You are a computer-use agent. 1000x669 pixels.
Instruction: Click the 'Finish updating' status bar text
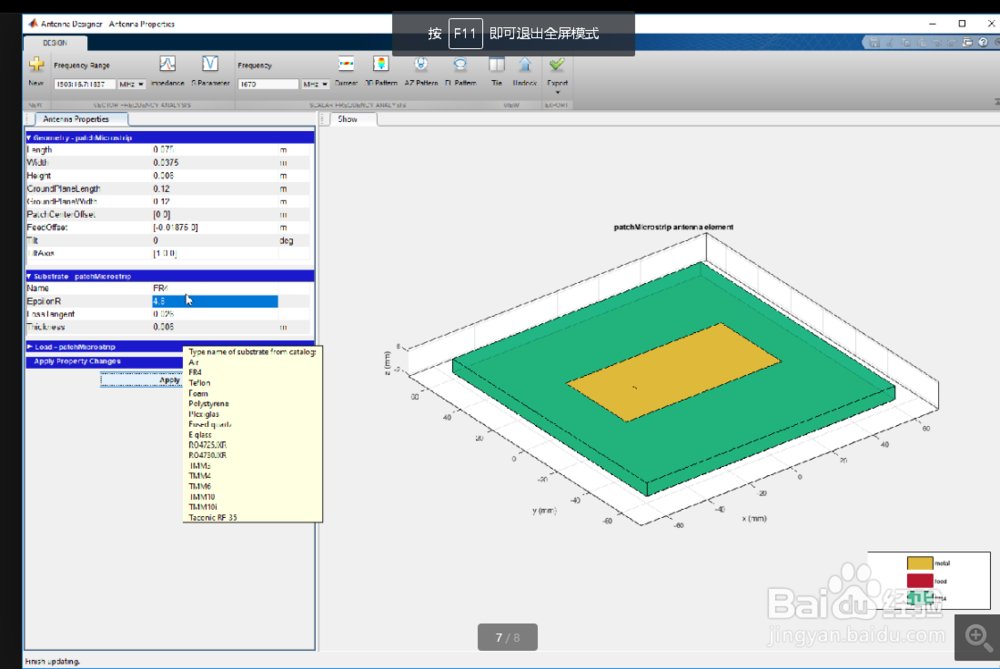52,661
